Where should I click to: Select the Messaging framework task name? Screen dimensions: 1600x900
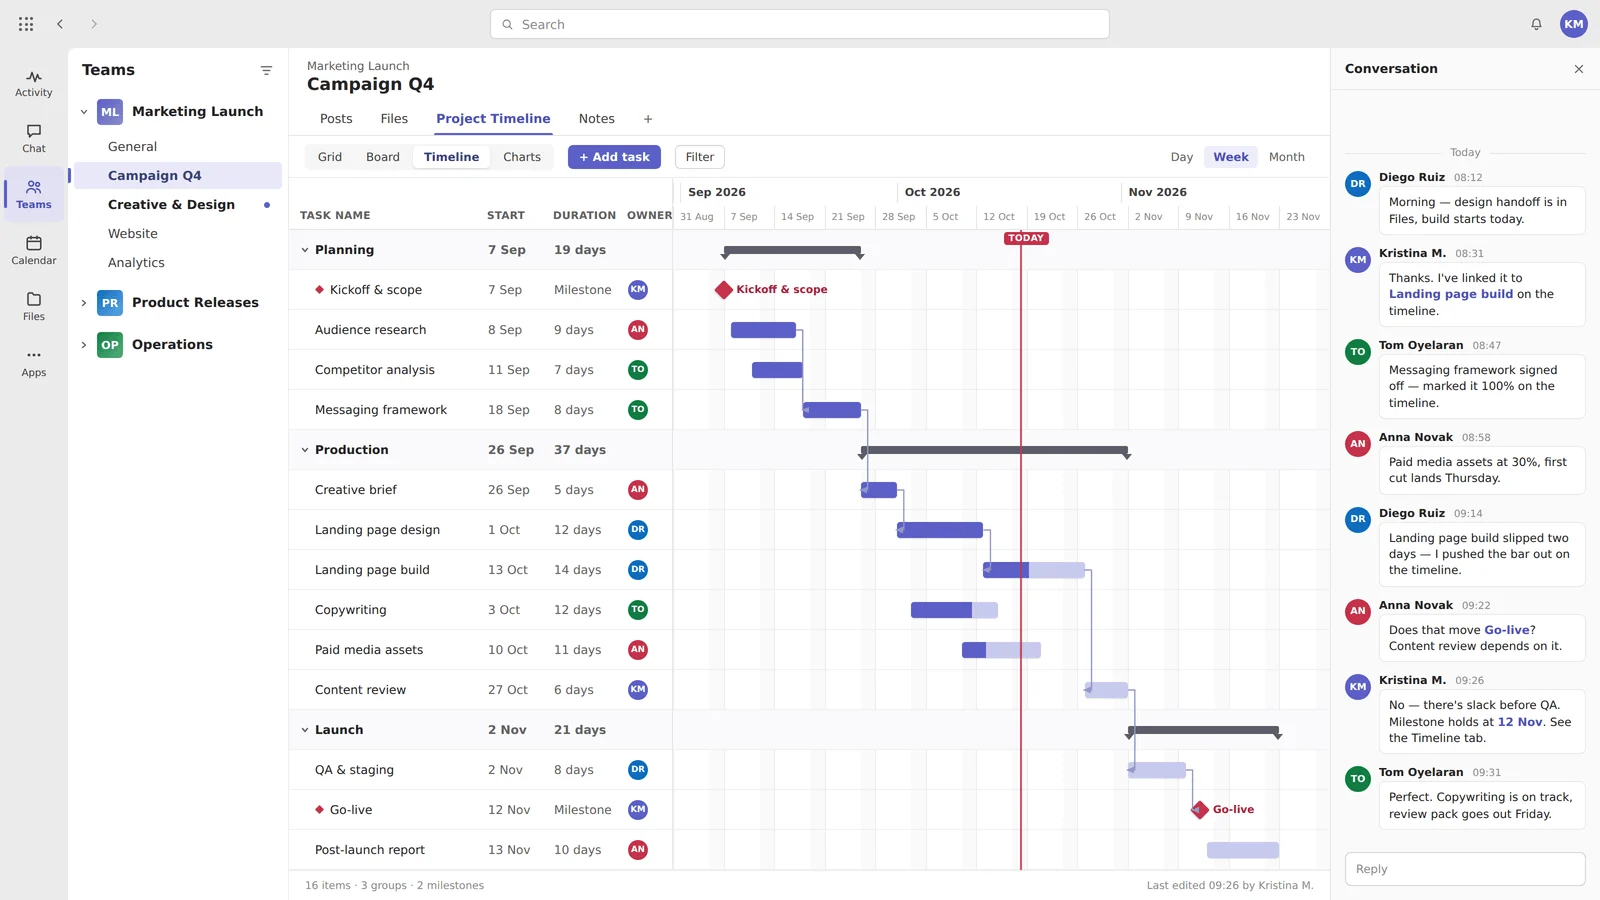click(381, 410)
